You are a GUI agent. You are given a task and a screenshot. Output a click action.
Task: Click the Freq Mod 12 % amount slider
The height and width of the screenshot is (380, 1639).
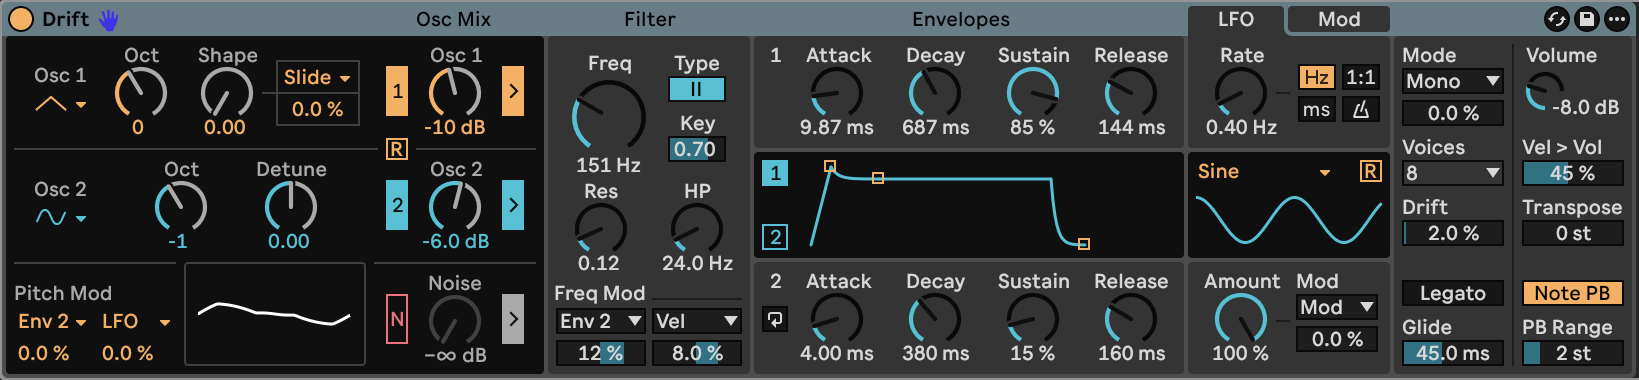600,353
